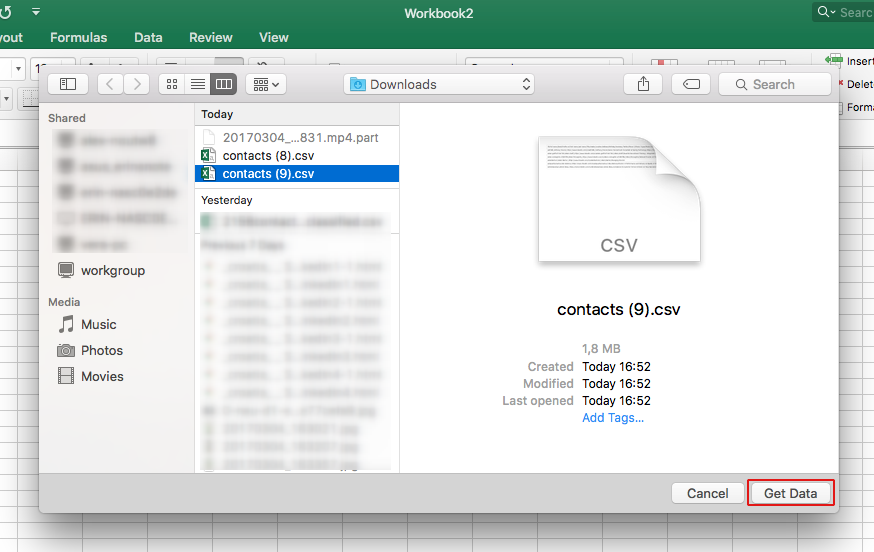Click the Excel Insert cells icon
This screenshot has width=874, height=552.
(834, 60)
